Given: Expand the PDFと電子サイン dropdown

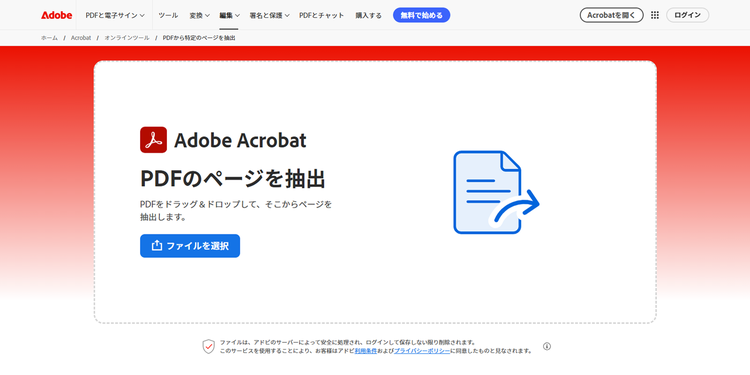Looking at the screenshot, I should pyautogui.click(x=115, y=15).
